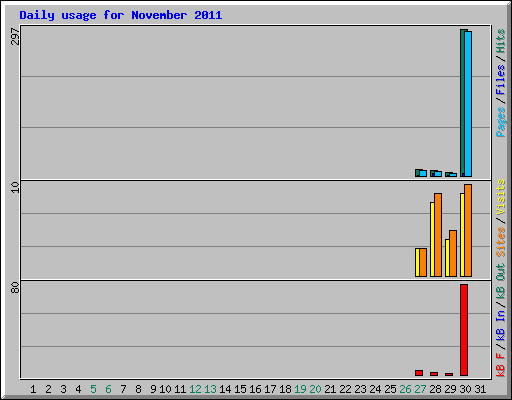Image resolution: width=512 pixels, height=400 pixels.
Task: Select the hits bar for day 28
Action: pyautogui.click(x=432, y=173)
